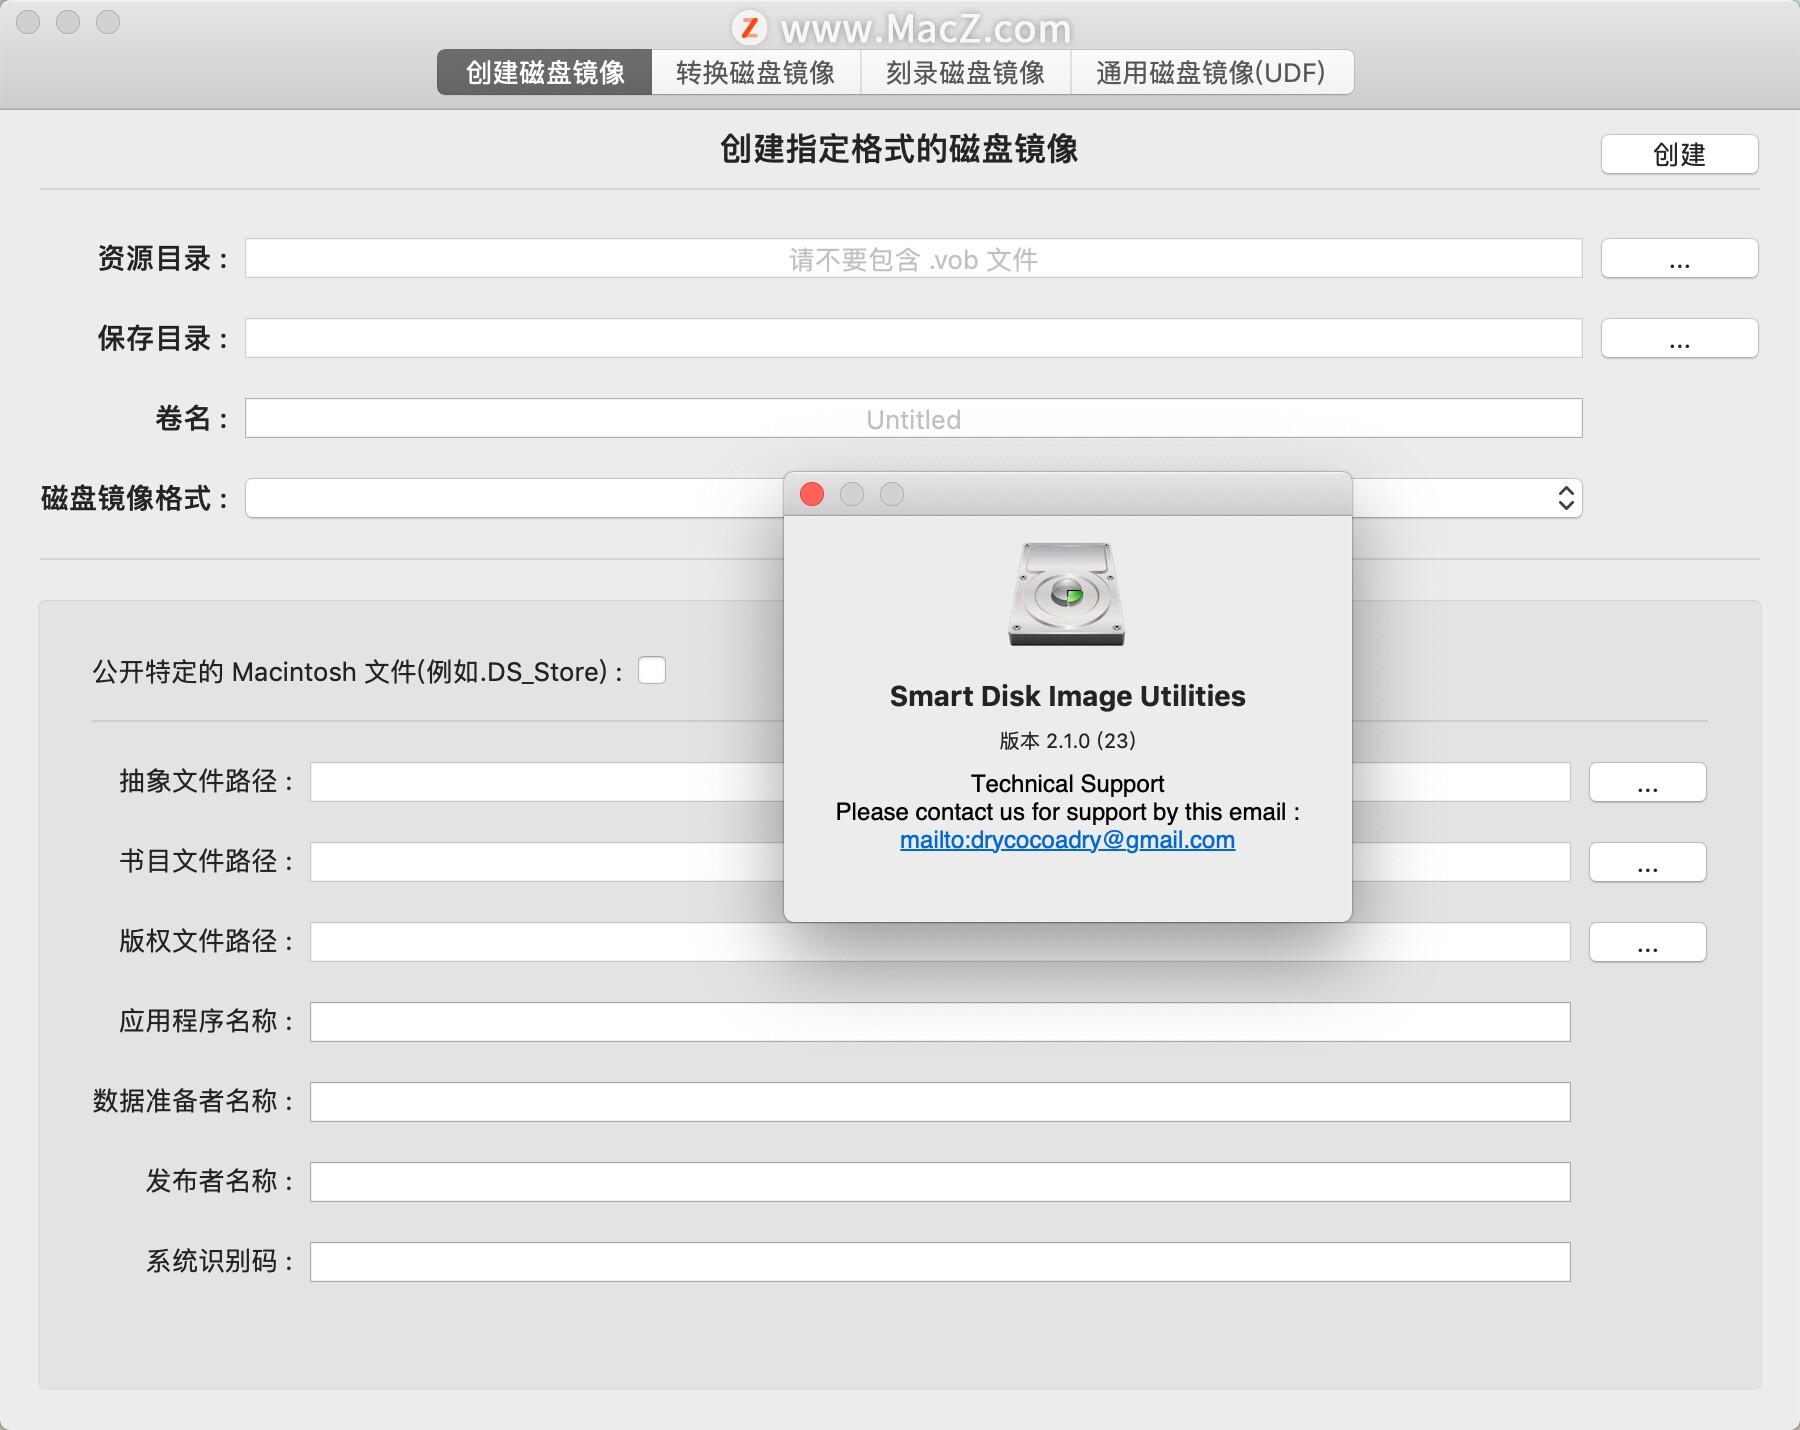Select the 刻录磁盘镜像 tab

pos(966,72)
